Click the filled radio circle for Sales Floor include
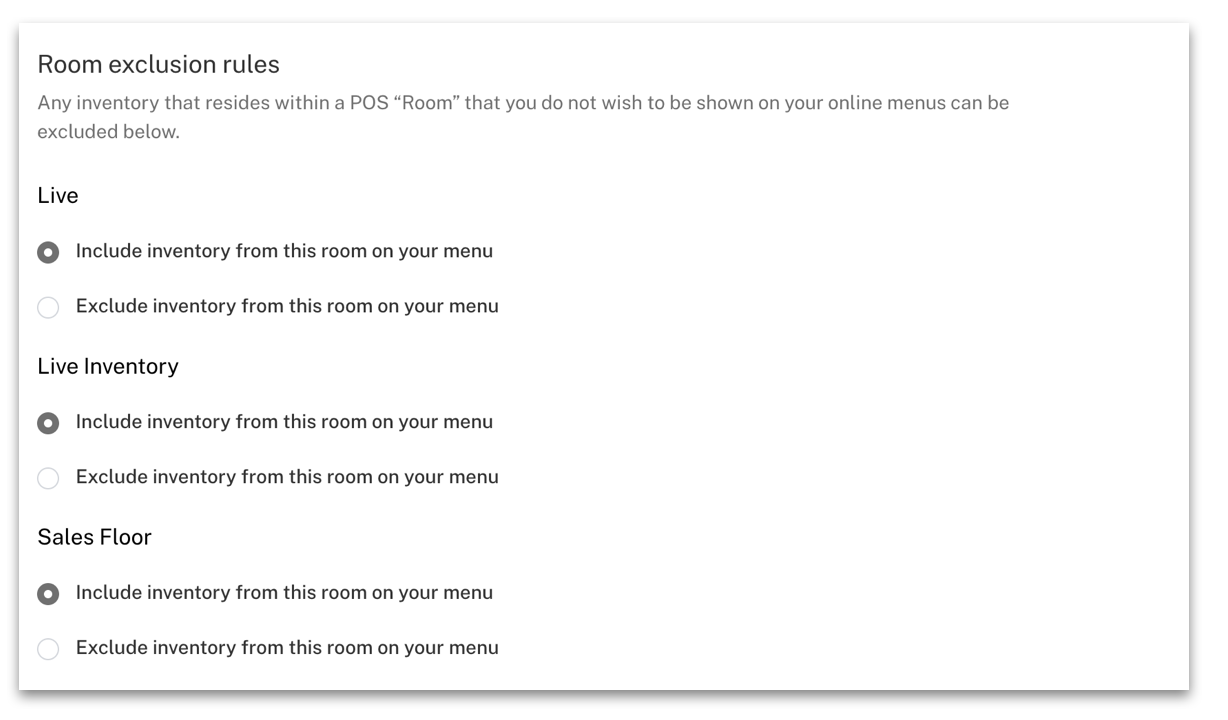 point(48,593)
